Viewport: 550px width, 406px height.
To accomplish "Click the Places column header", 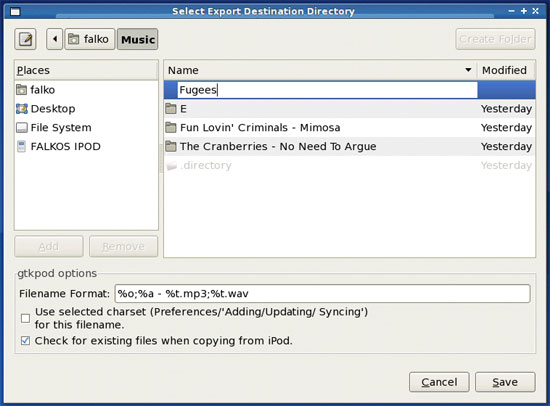I will point(86,70).
